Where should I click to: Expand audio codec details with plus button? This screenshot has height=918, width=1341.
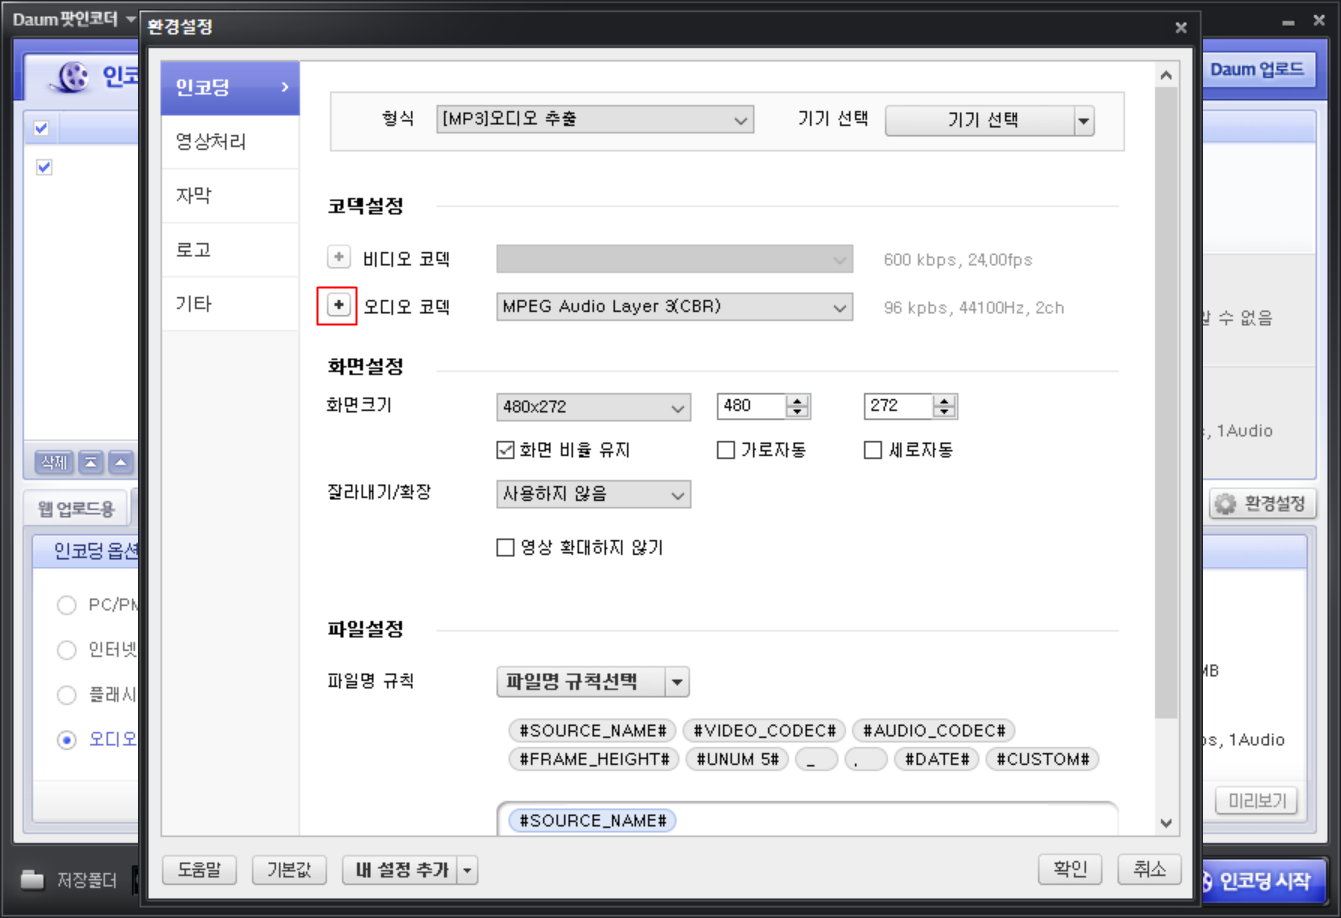tap(338, 305)
